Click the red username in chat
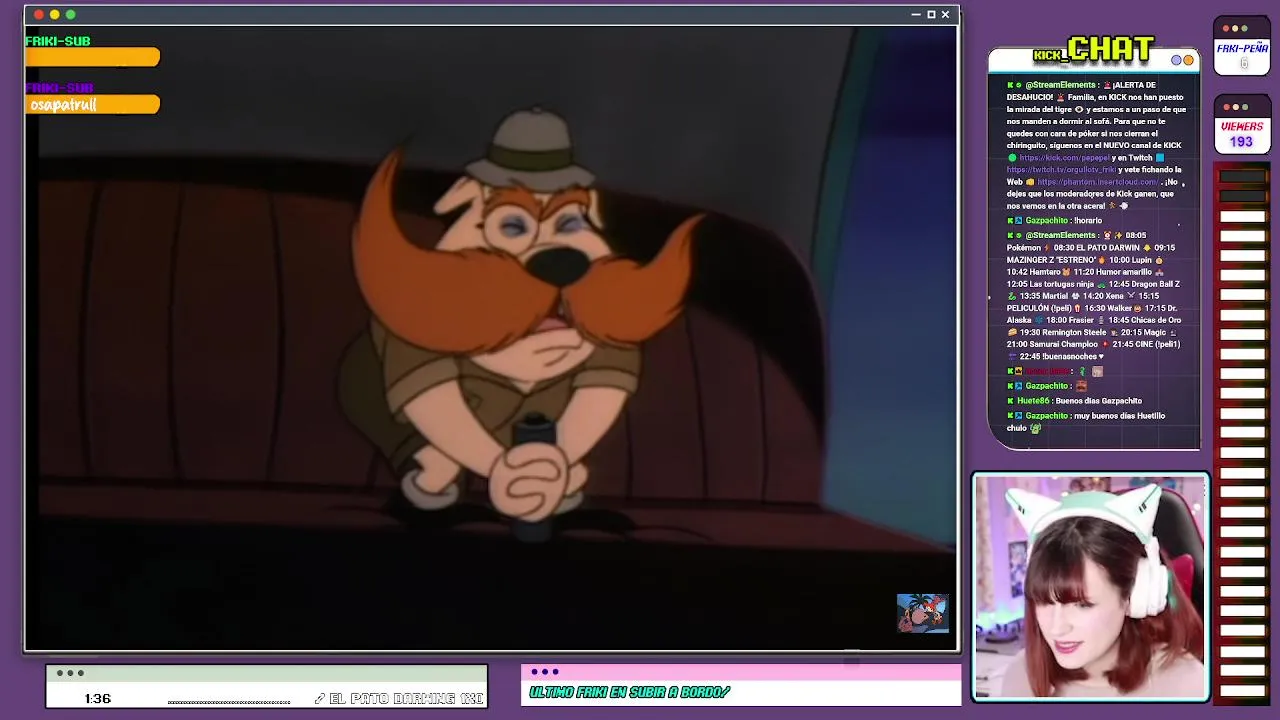This screenshot has width=1280, height=720. click(1047, 371)
